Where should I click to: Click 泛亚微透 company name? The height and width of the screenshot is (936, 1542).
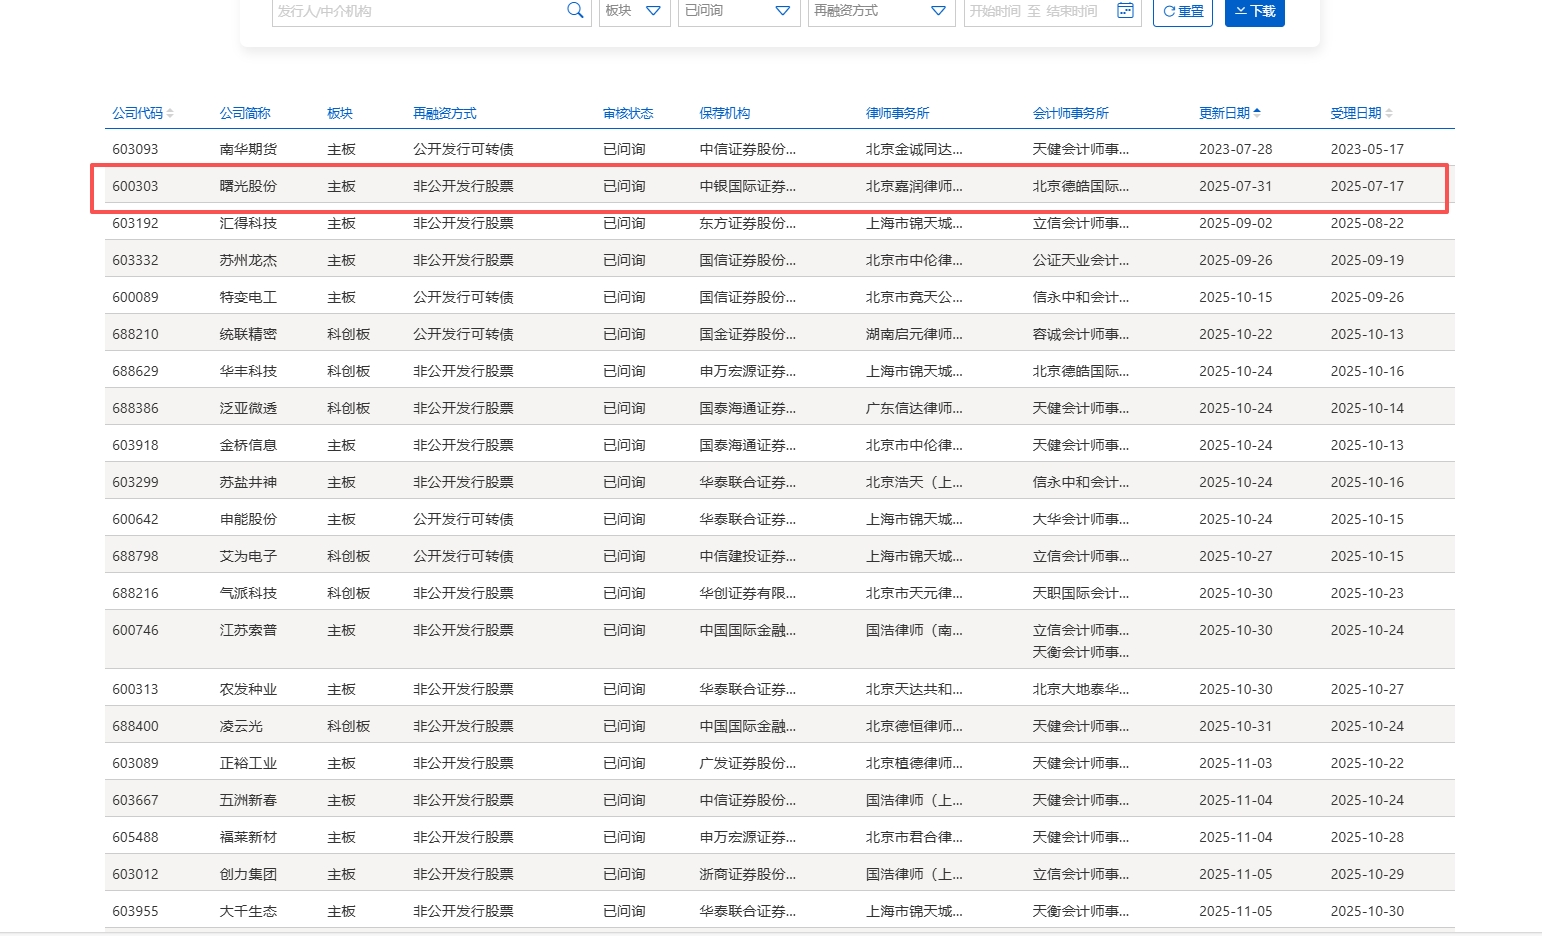[x=248, y=408]
